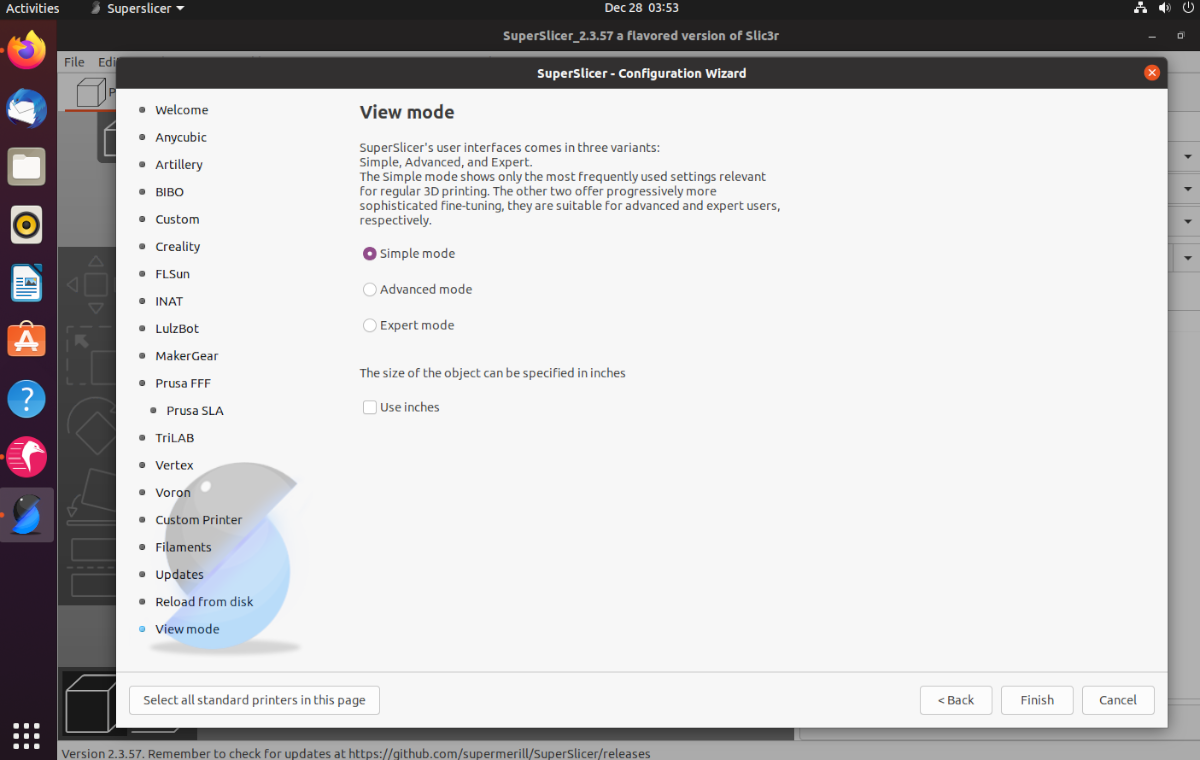Screen dimensions: 1200x760
Task: Open the FLSun printers page
Action: (172, 274)
